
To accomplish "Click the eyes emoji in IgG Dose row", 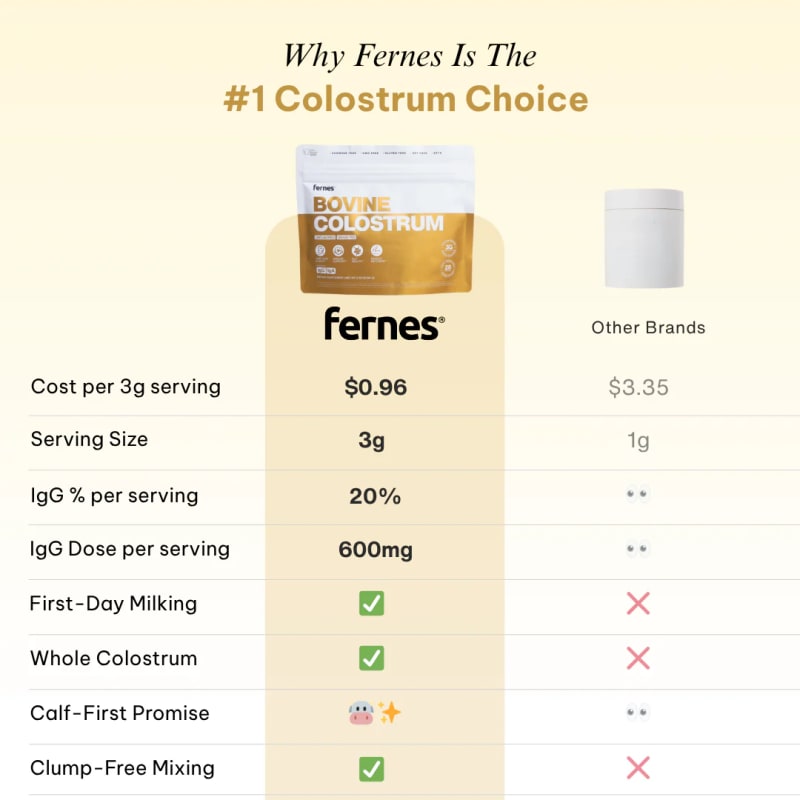I will (638, 549).
